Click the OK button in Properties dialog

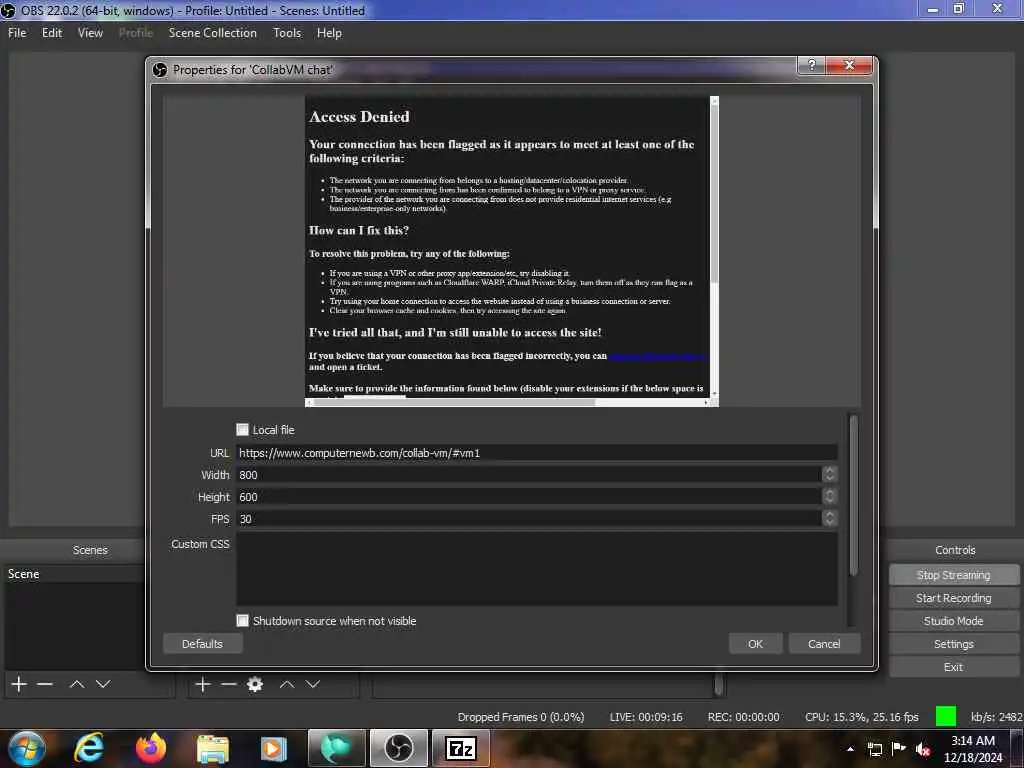[x=756, y=644]
